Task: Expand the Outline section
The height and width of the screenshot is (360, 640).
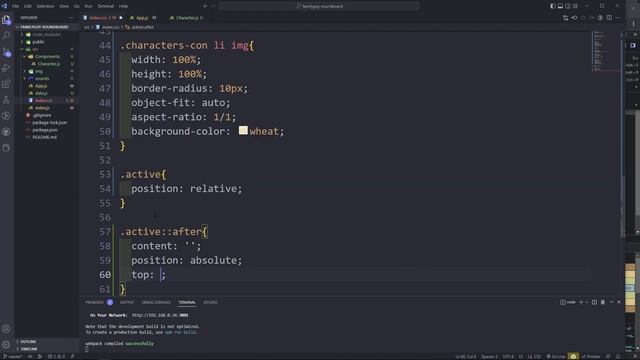Action: point(47,341)
